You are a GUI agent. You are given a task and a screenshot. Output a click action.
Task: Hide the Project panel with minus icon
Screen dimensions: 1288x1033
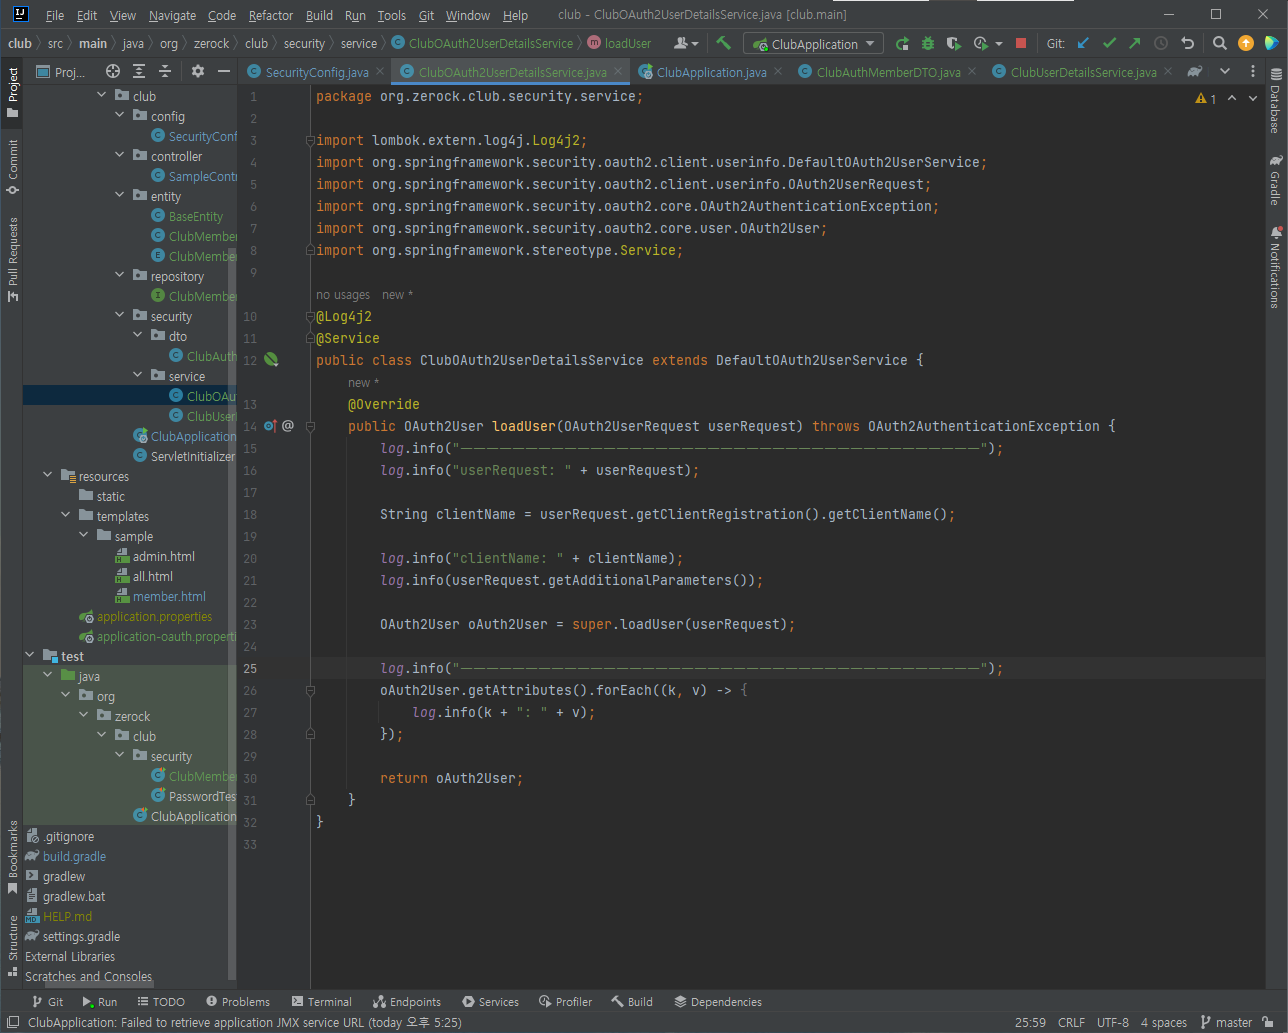pos(224,71)
